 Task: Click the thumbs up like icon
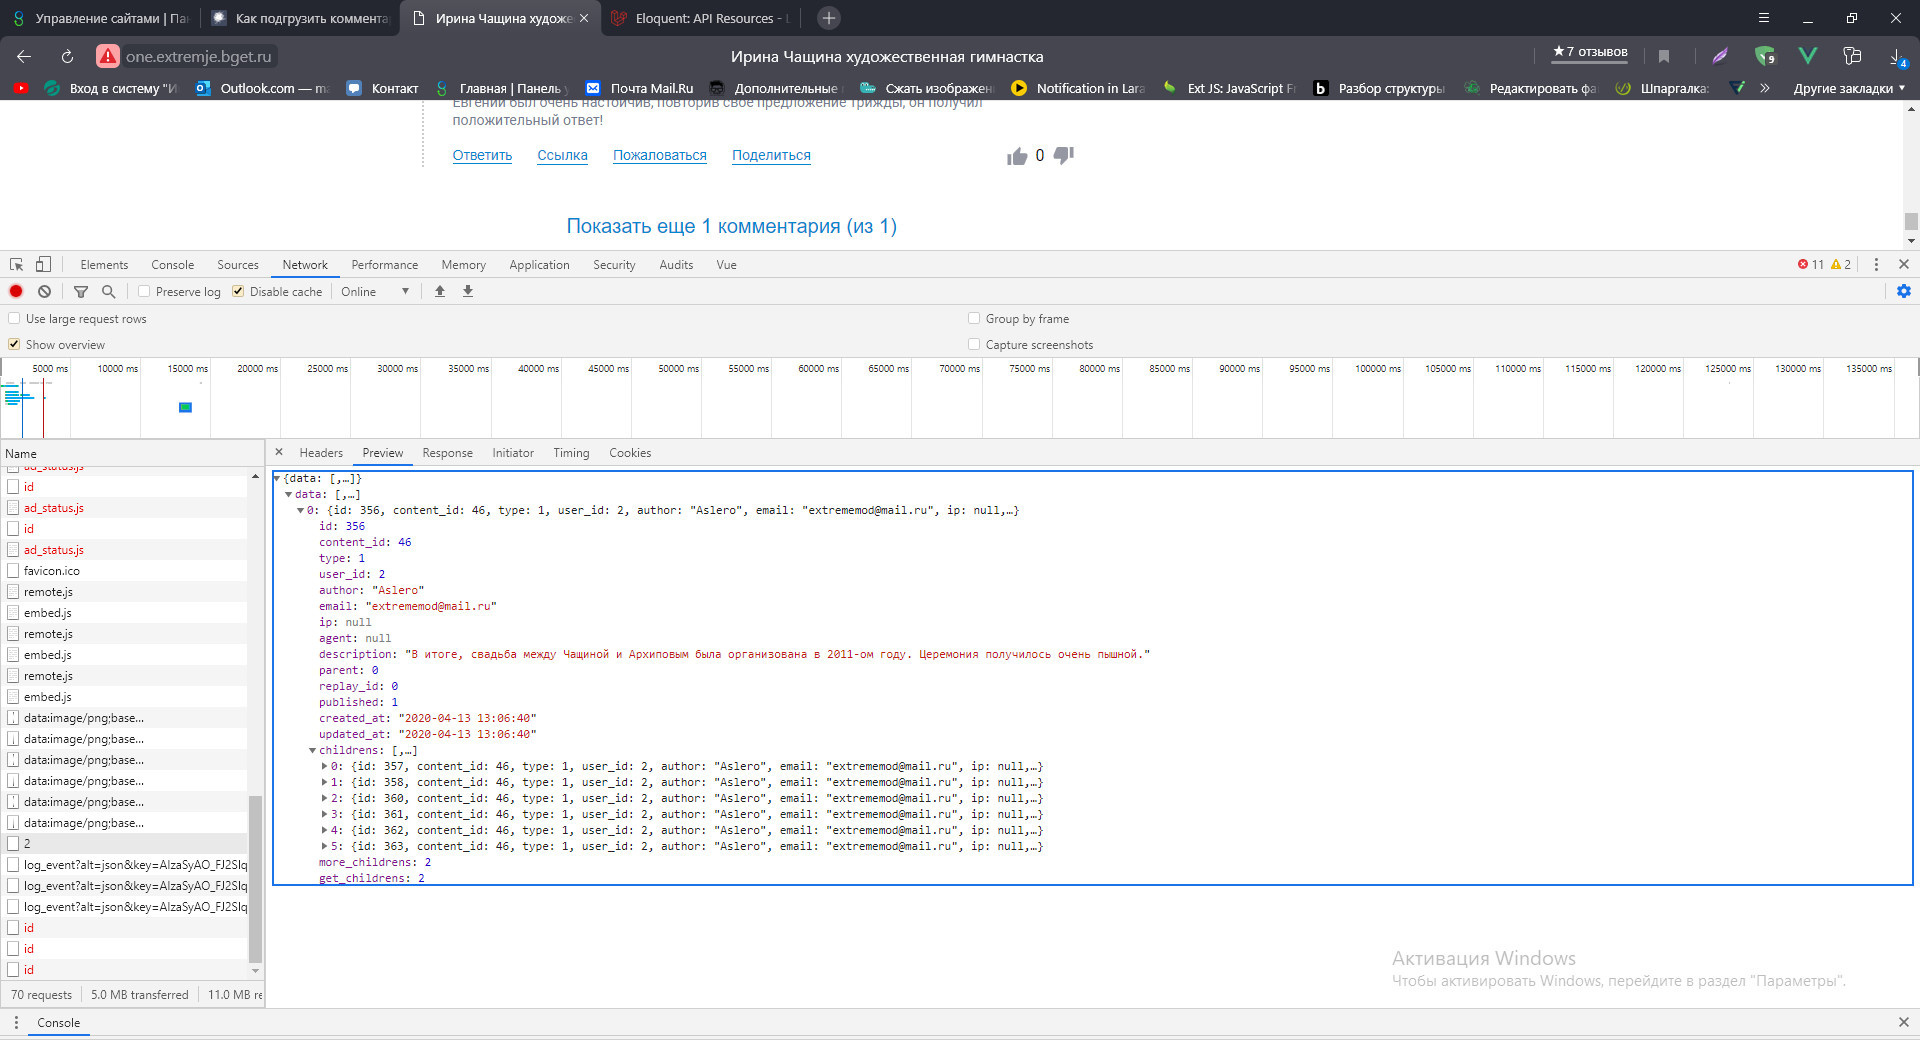1017,156
